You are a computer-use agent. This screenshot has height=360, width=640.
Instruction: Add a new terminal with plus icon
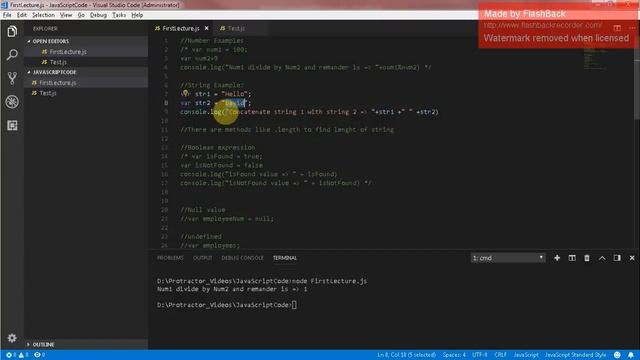(x=557, y=258)
